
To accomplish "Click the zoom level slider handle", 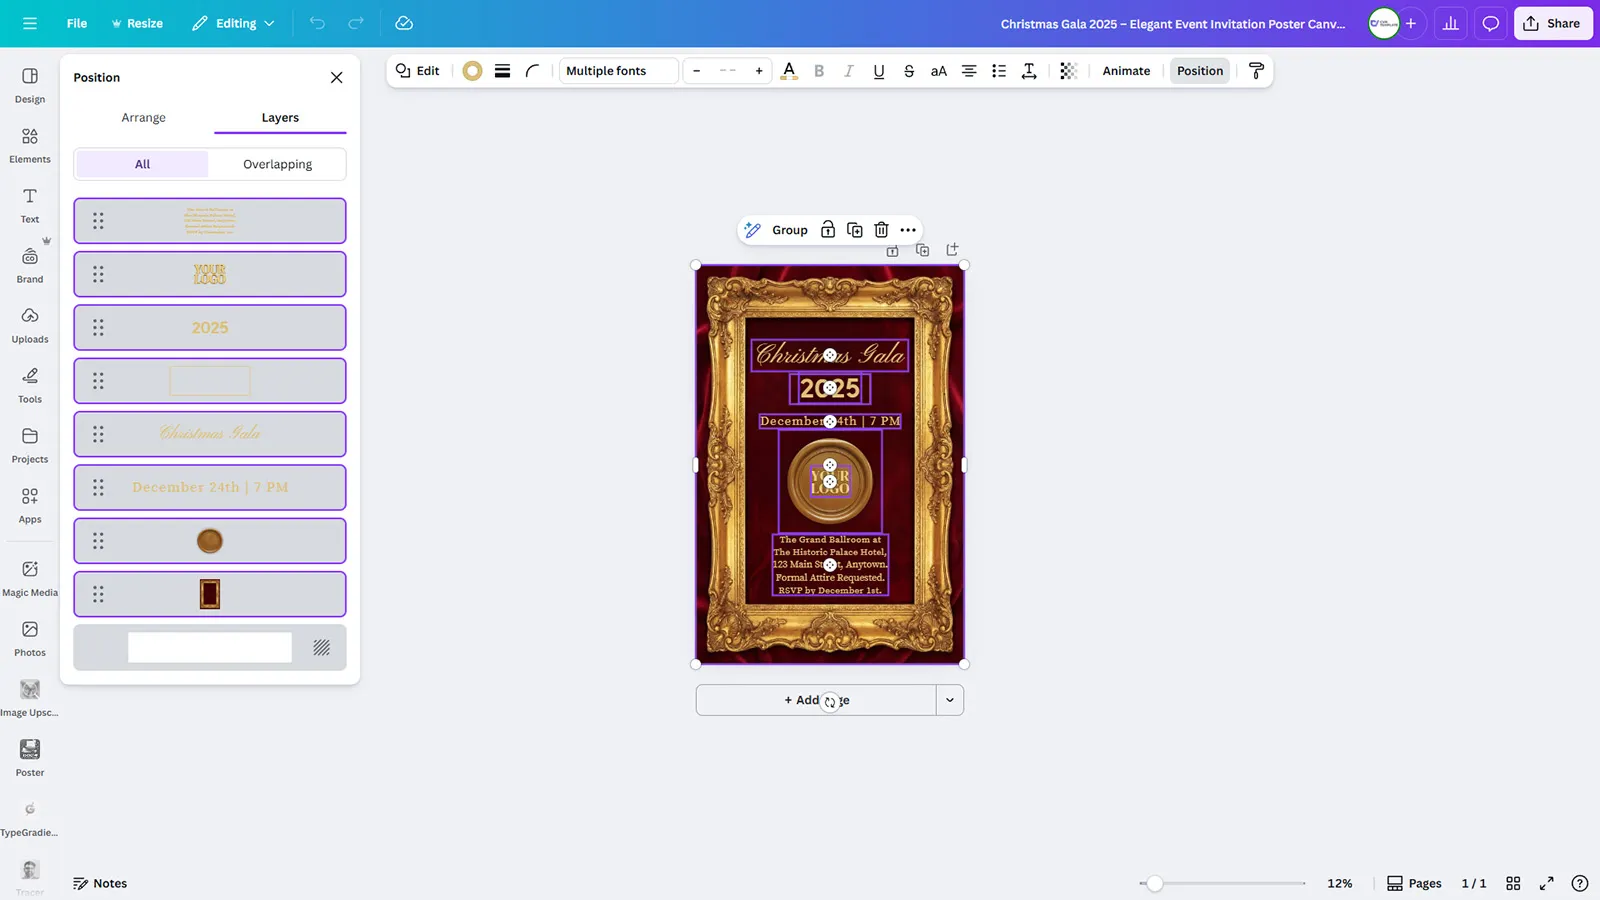I will (1155, 883).
